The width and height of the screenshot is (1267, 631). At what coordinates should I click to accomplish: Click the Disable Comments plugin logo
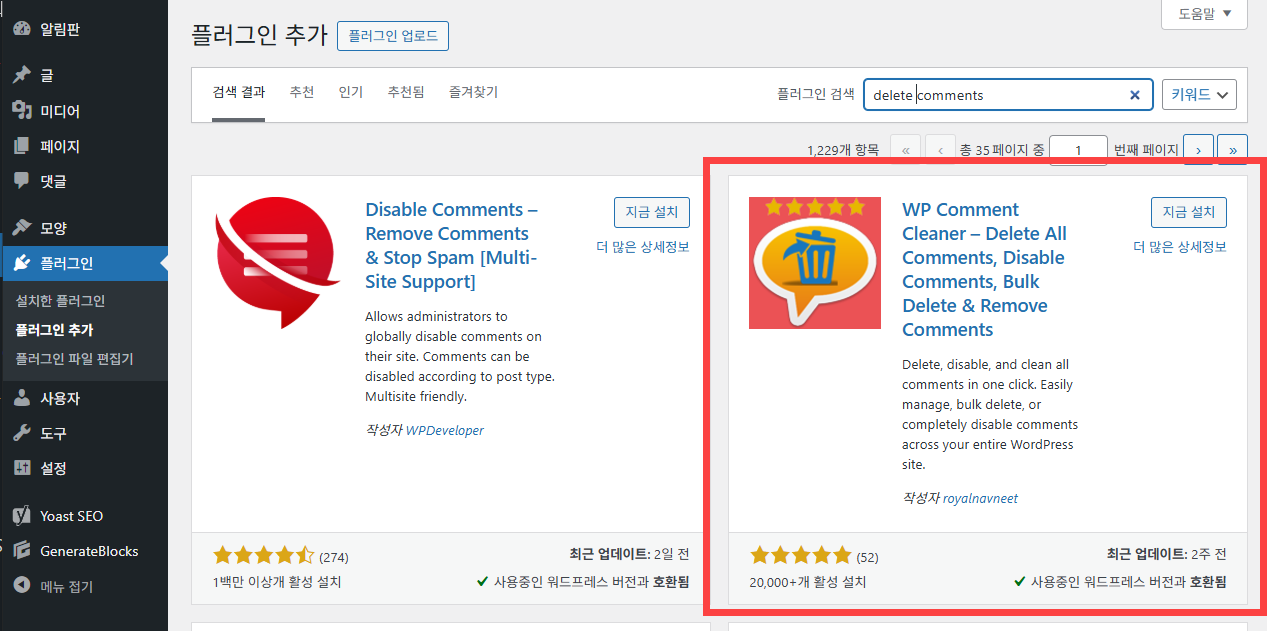point(278,263)
